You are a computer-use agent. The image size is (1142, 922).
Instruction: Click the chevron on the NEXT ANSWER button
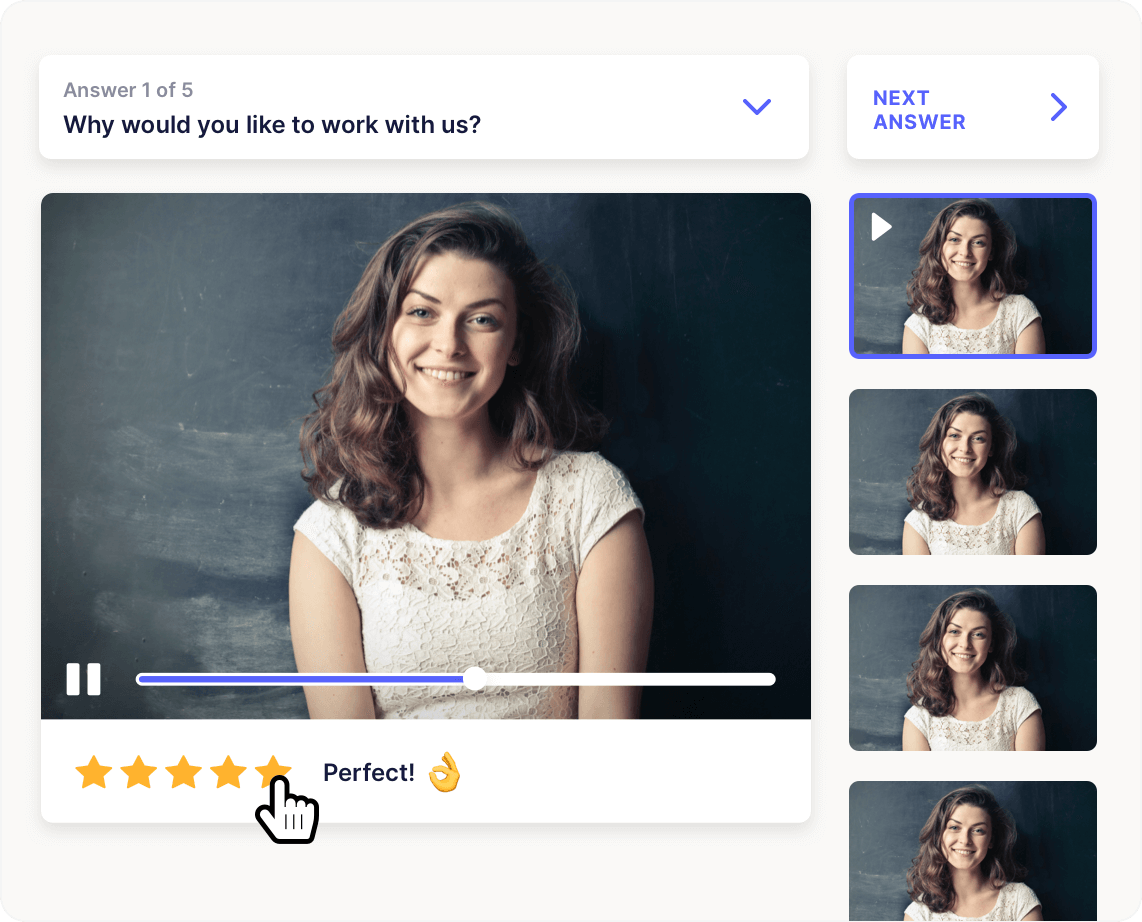[x=1058, y=106]
